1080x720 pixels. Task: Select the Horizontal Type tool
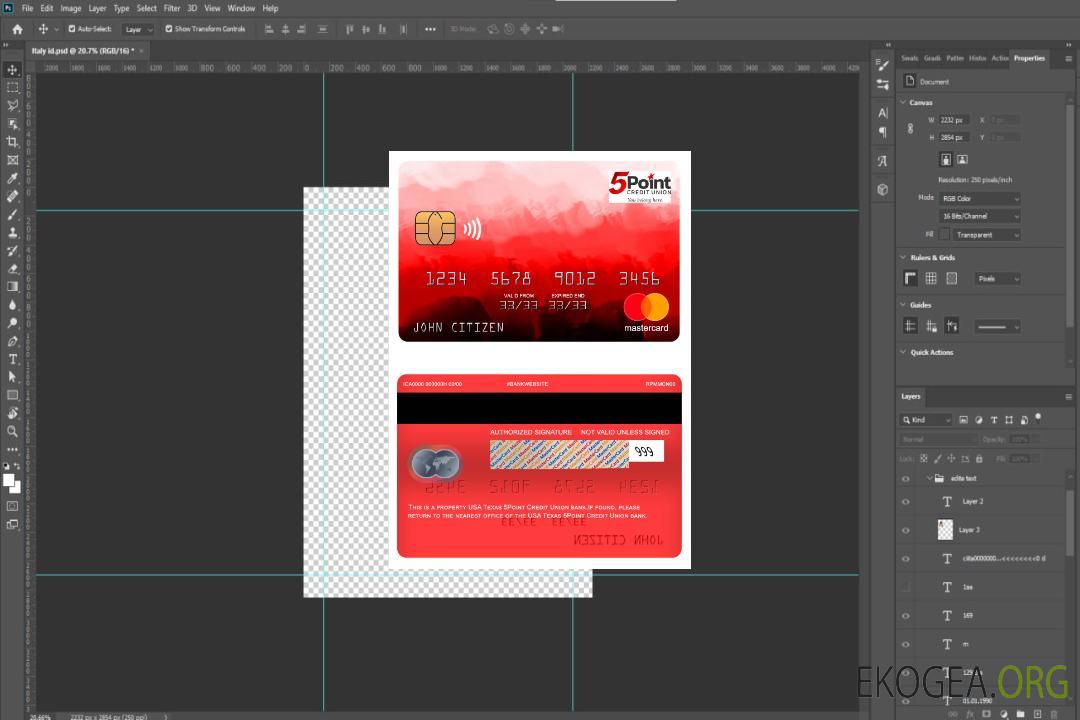click(12, 359)
